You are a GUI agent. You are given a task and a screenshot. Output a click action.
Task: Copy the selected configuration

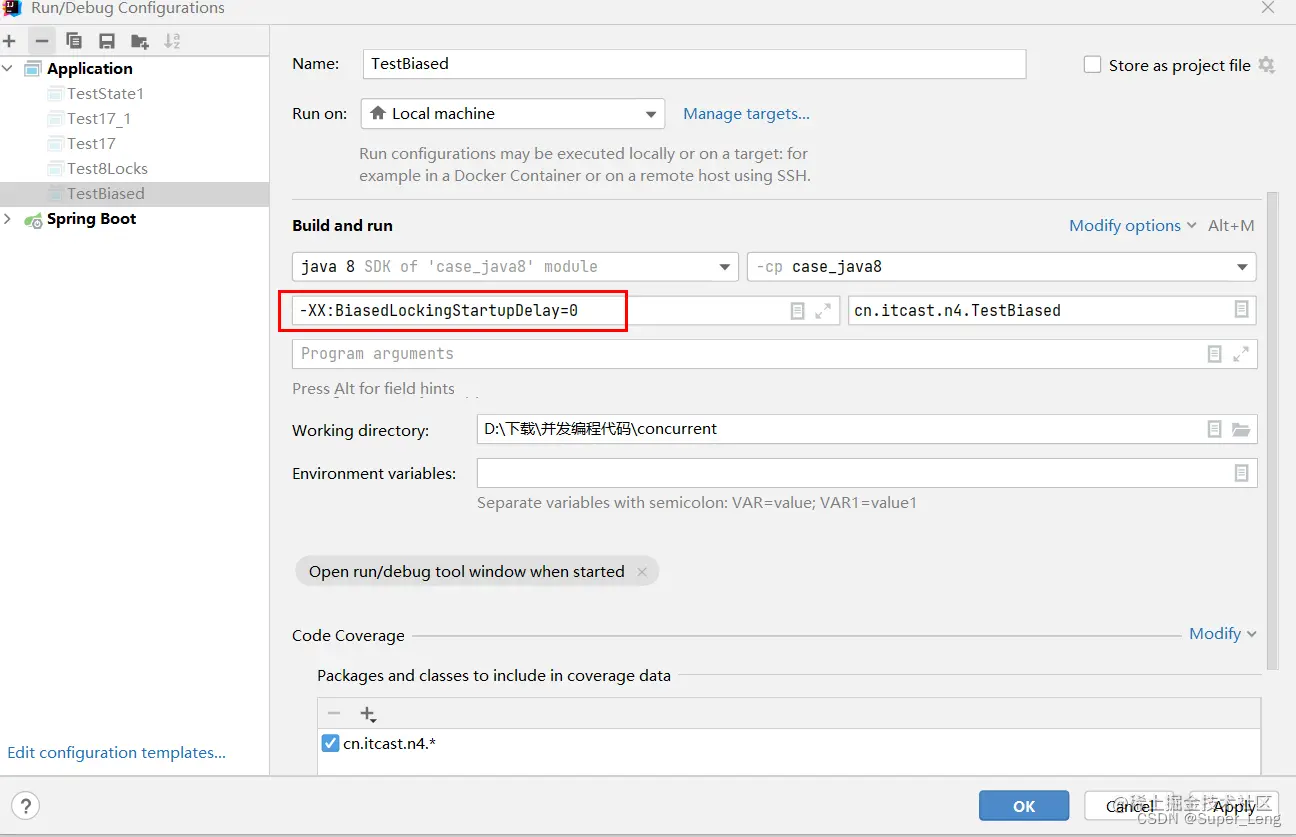pyautogui.click(x=74, y=41)
